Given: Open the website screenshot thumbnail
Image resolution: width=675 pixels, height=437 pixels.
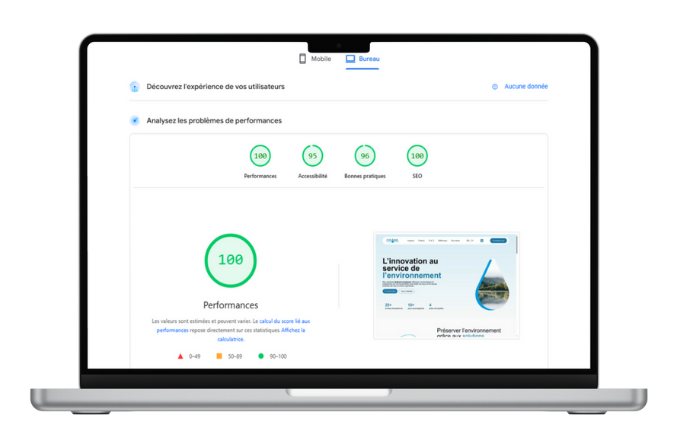Looking at the screenshot, I should (446, 286).
